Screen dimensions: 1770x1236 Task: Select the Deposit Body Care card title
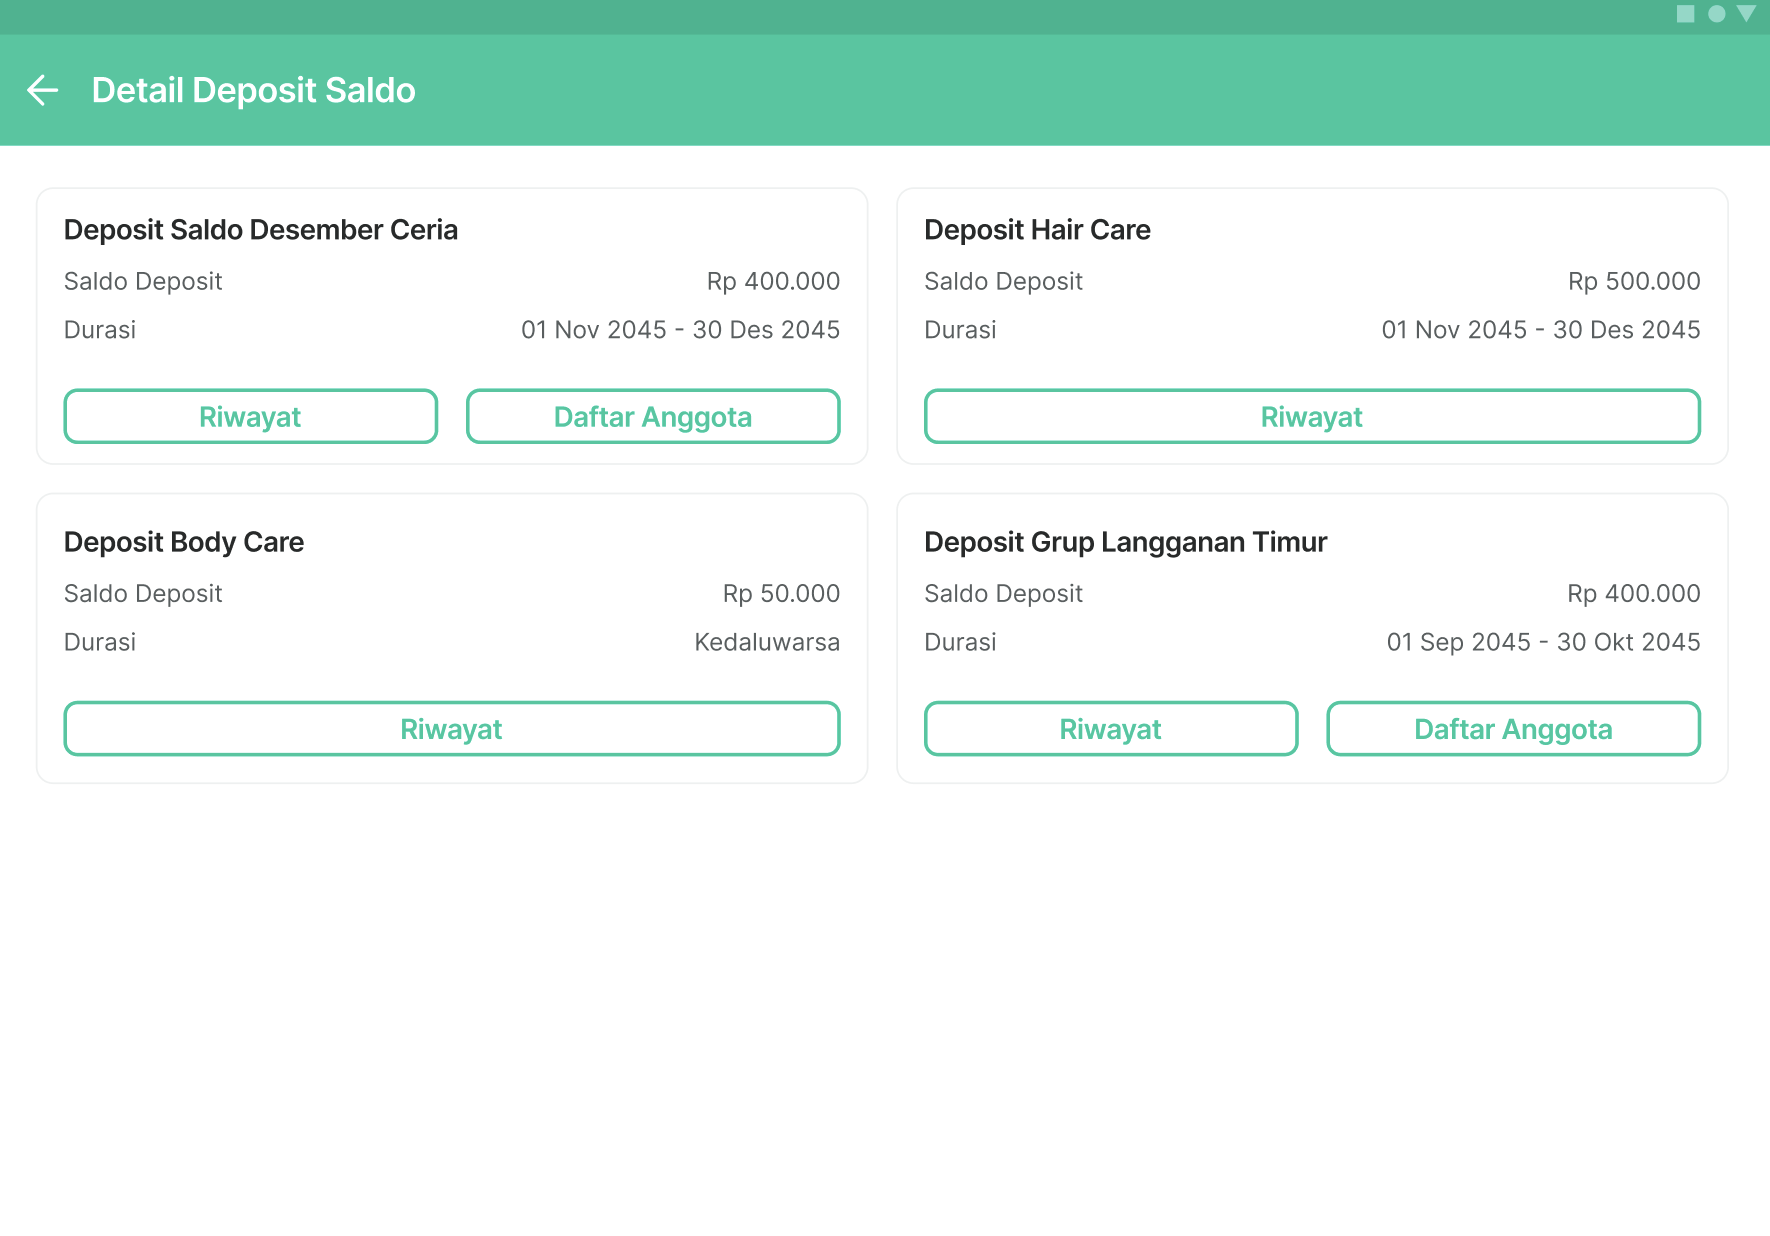[x=184, y=542]
